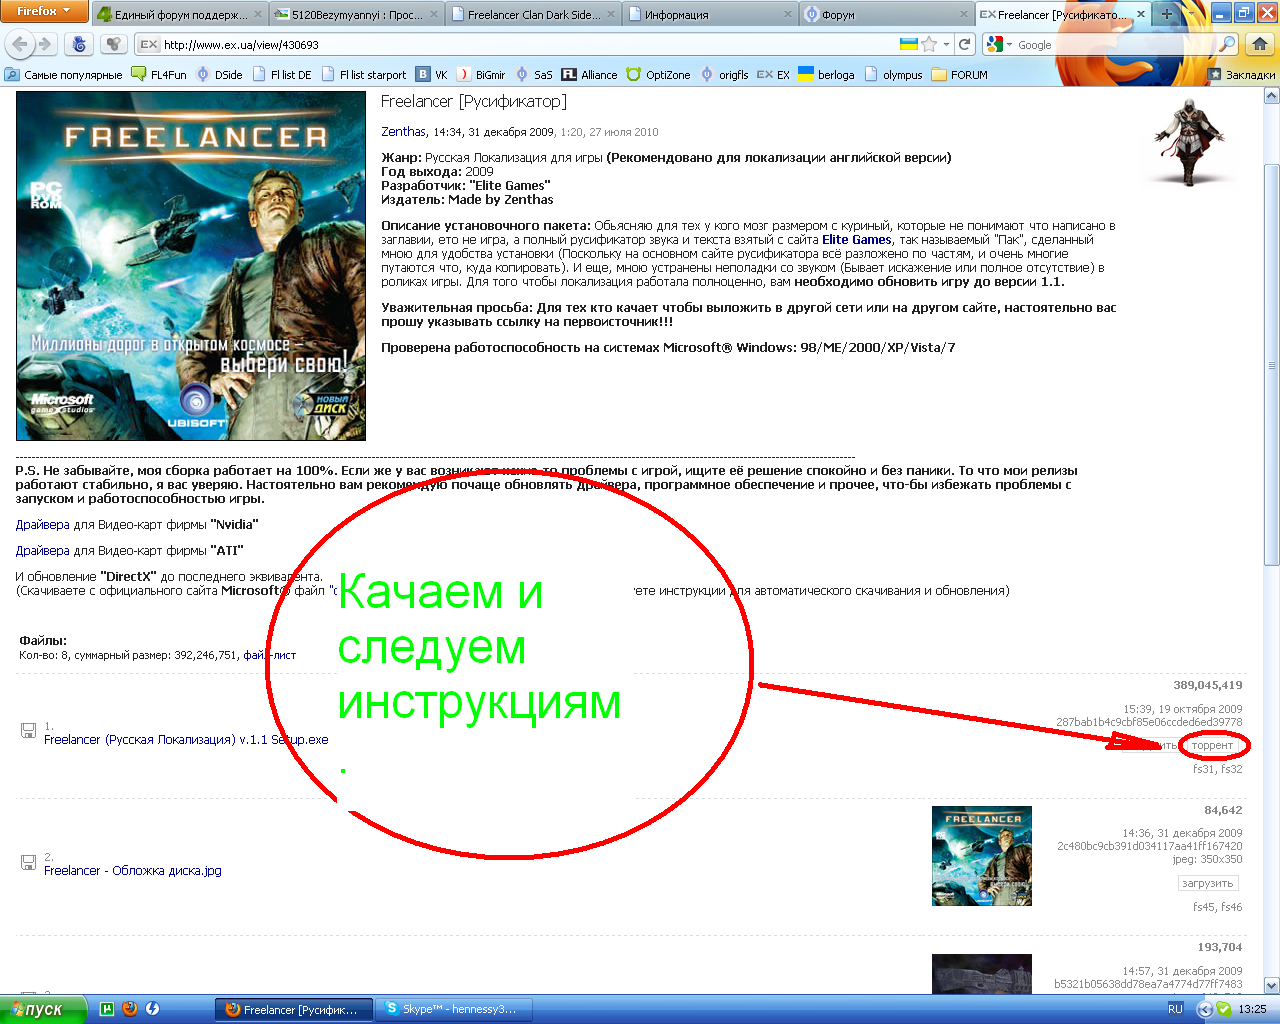
Task: Open the browser Home page icon
Action: click(x=1260, y=44)
